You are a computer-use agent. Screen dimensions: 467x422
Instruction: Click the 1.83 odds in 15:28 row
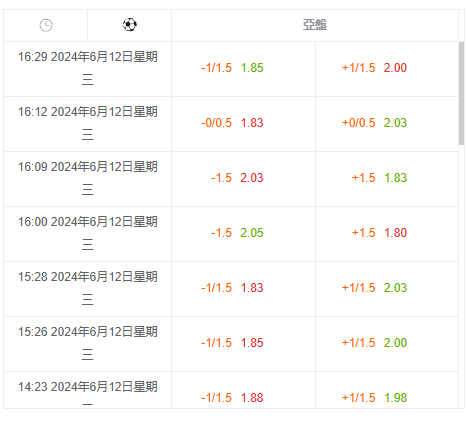click(x=252, y=288)
